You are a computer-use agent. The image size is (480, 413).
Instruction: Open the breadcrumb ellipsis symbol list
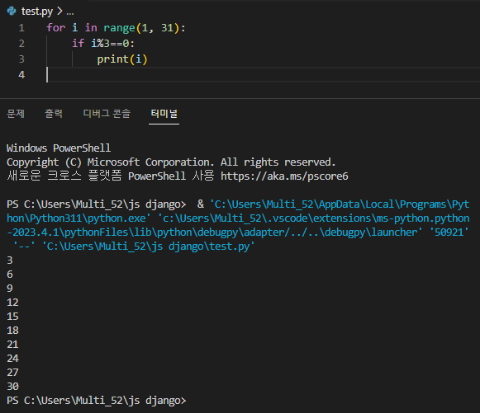[70, 12]
